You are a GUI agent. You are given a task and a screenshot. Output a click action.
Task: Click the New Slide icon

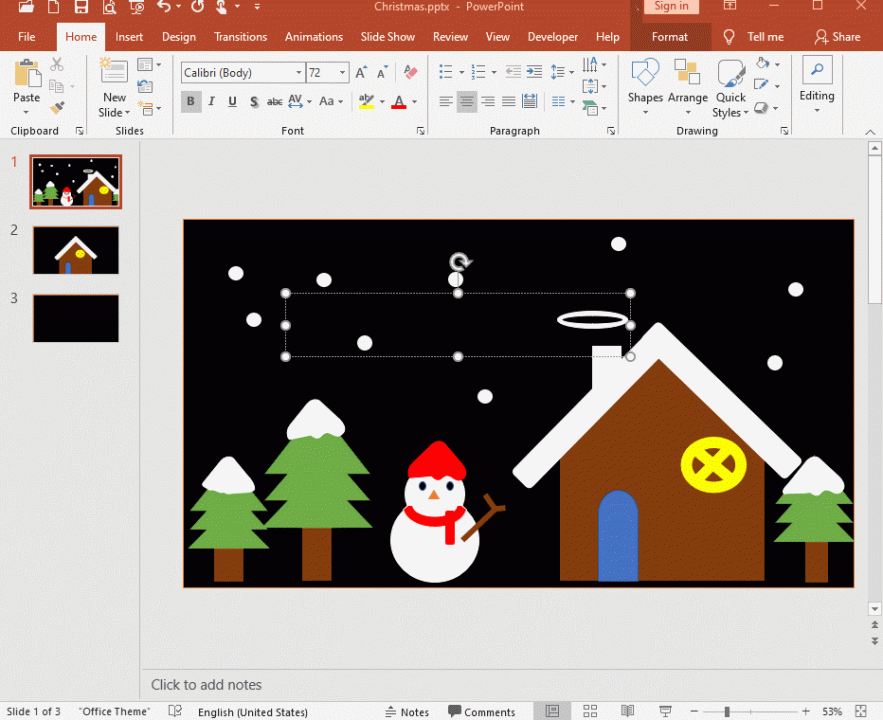[x=114, y=71]
